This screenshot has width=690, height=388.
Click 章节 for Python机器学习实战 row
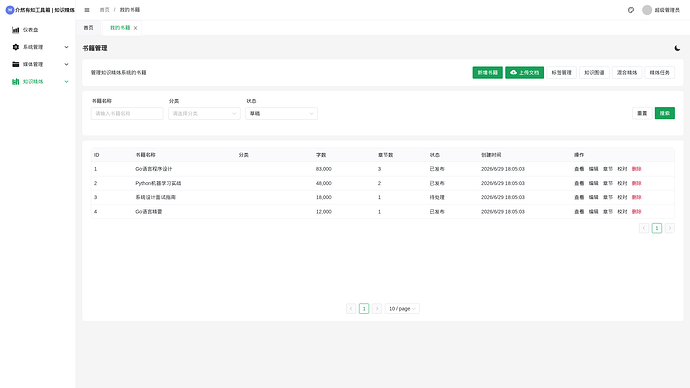608,183
